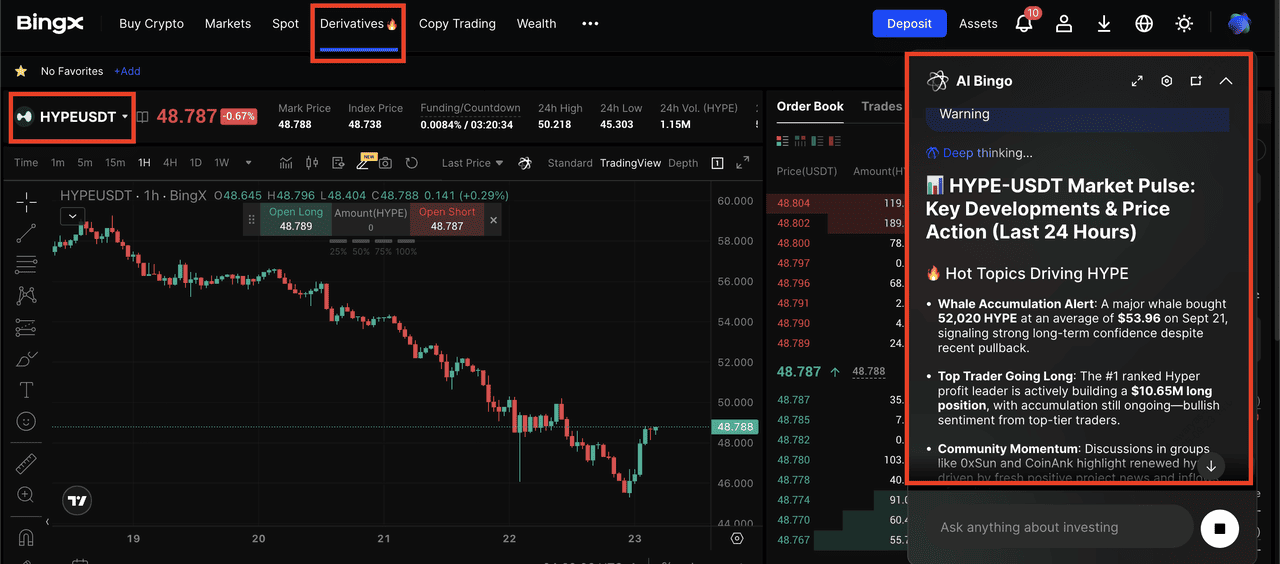Set the amount slider to 50%
Image resolution: width=1280 pixels, height=564 pixels.
coord(361,251)
